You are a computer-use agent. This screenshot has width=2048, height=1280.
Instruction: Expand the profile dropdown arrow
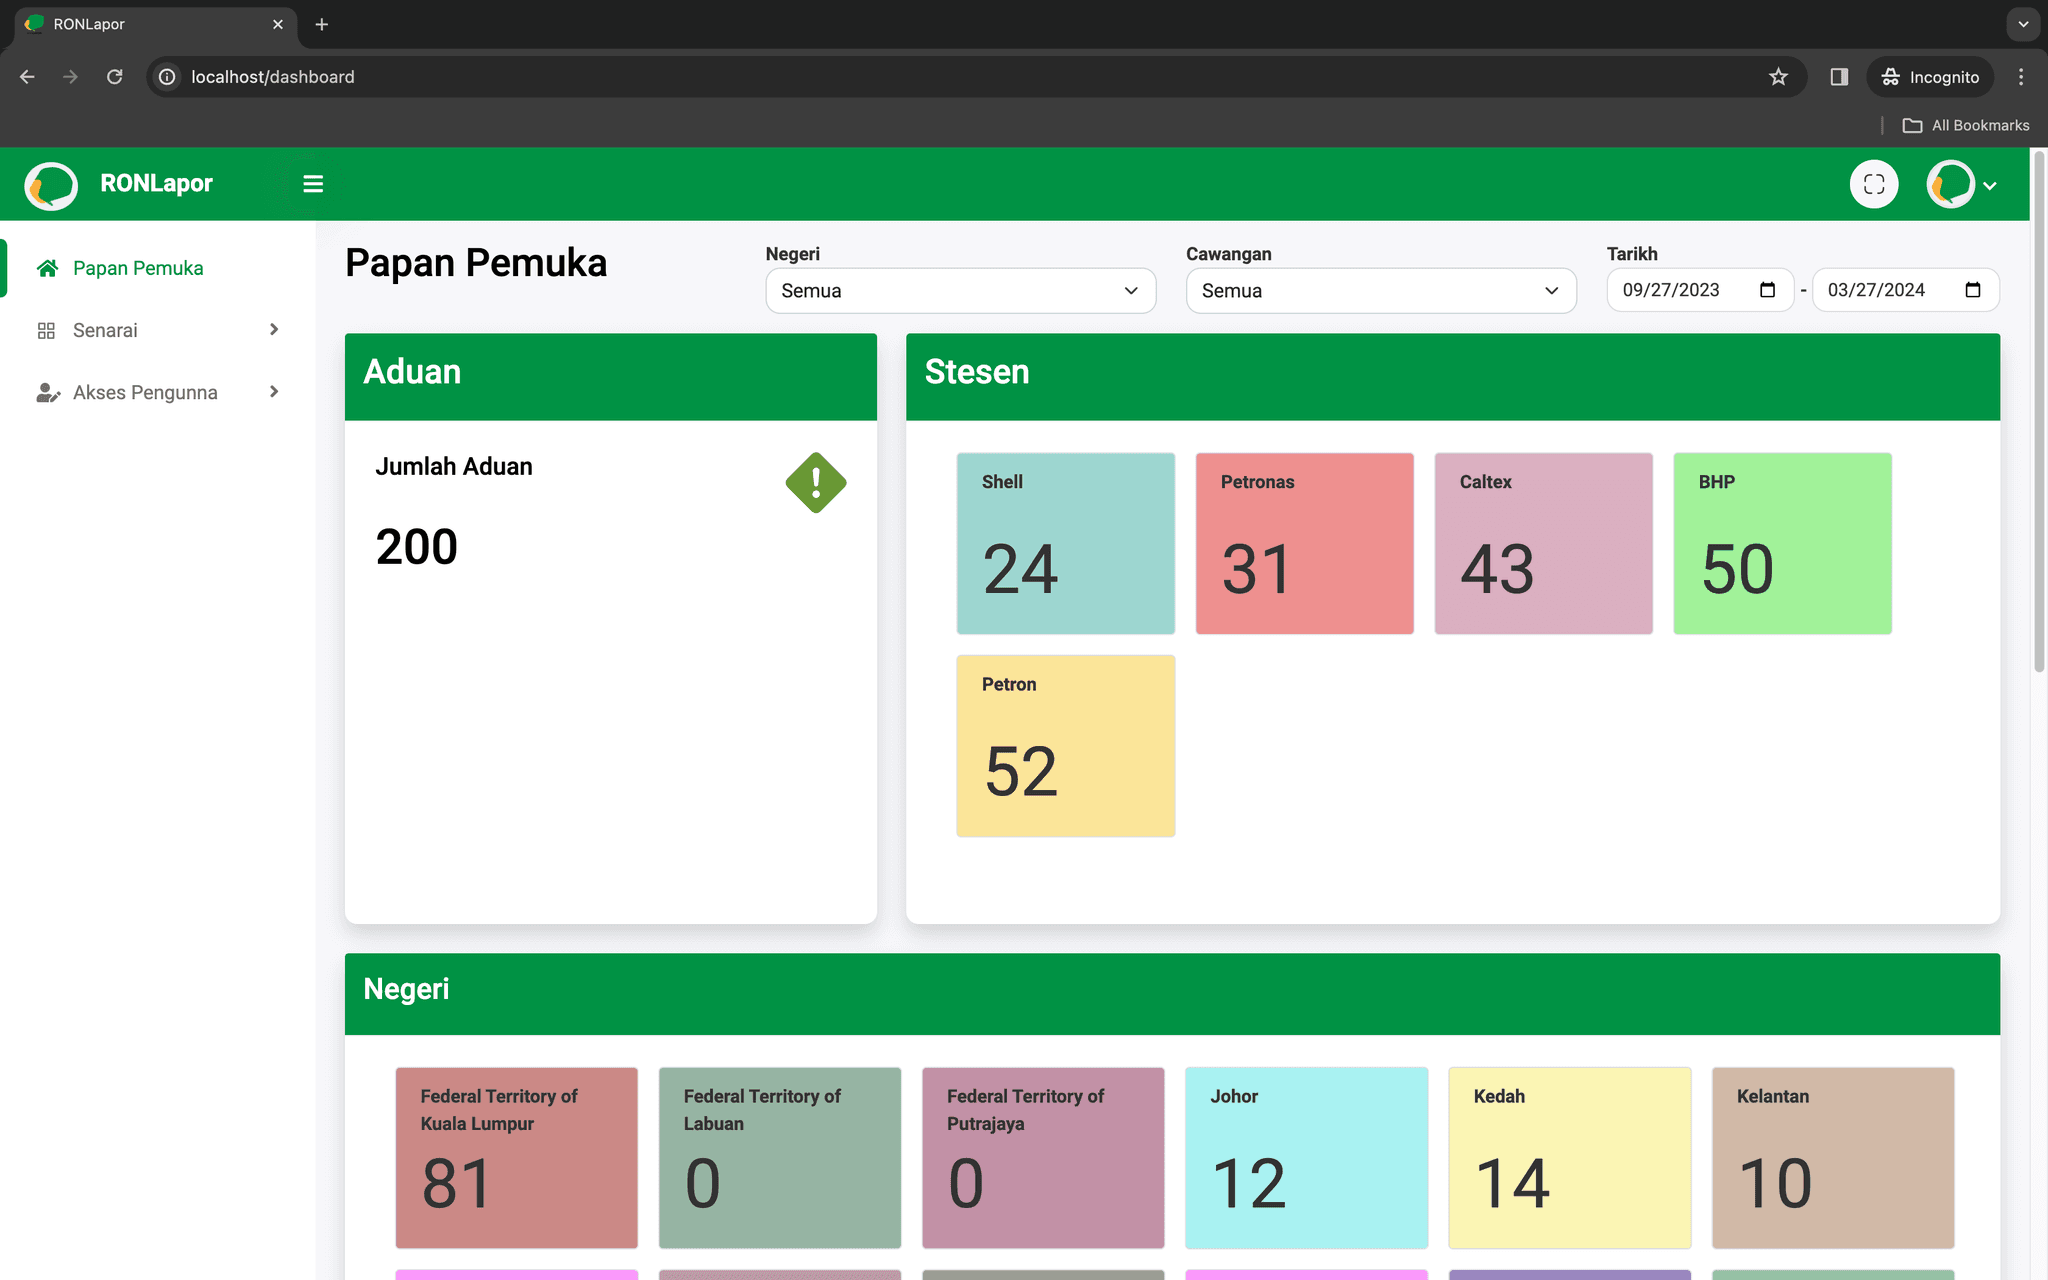(x=1990, y=186)
